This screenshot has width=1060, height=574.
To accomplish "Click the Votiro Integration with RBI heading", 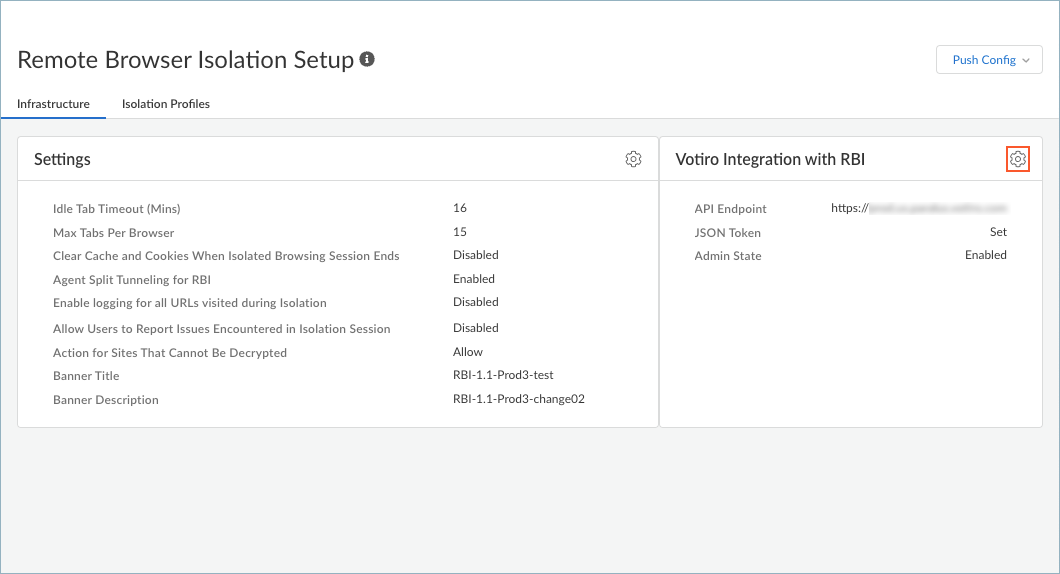I will click(x=770, y=159).
